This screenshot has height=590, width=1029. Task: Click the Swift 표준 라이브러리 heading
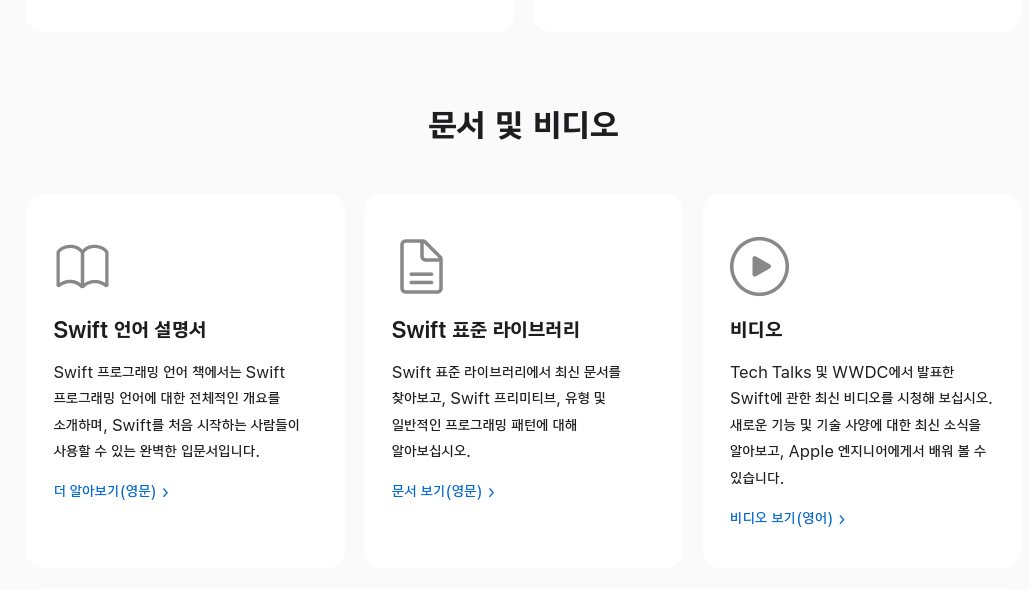[486, 329]
